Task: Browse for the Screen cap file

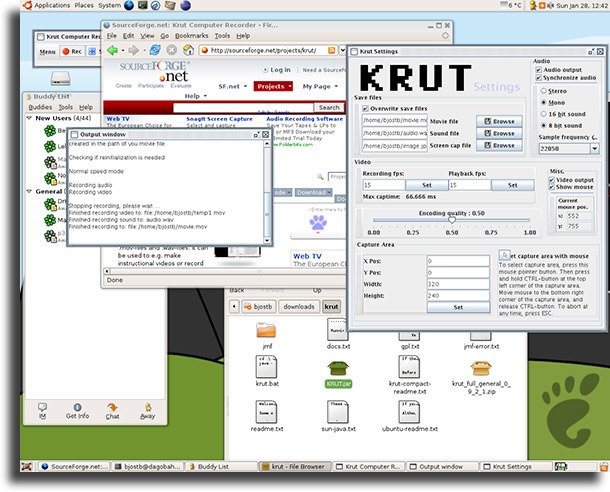Action: click(x=499, y=145)
